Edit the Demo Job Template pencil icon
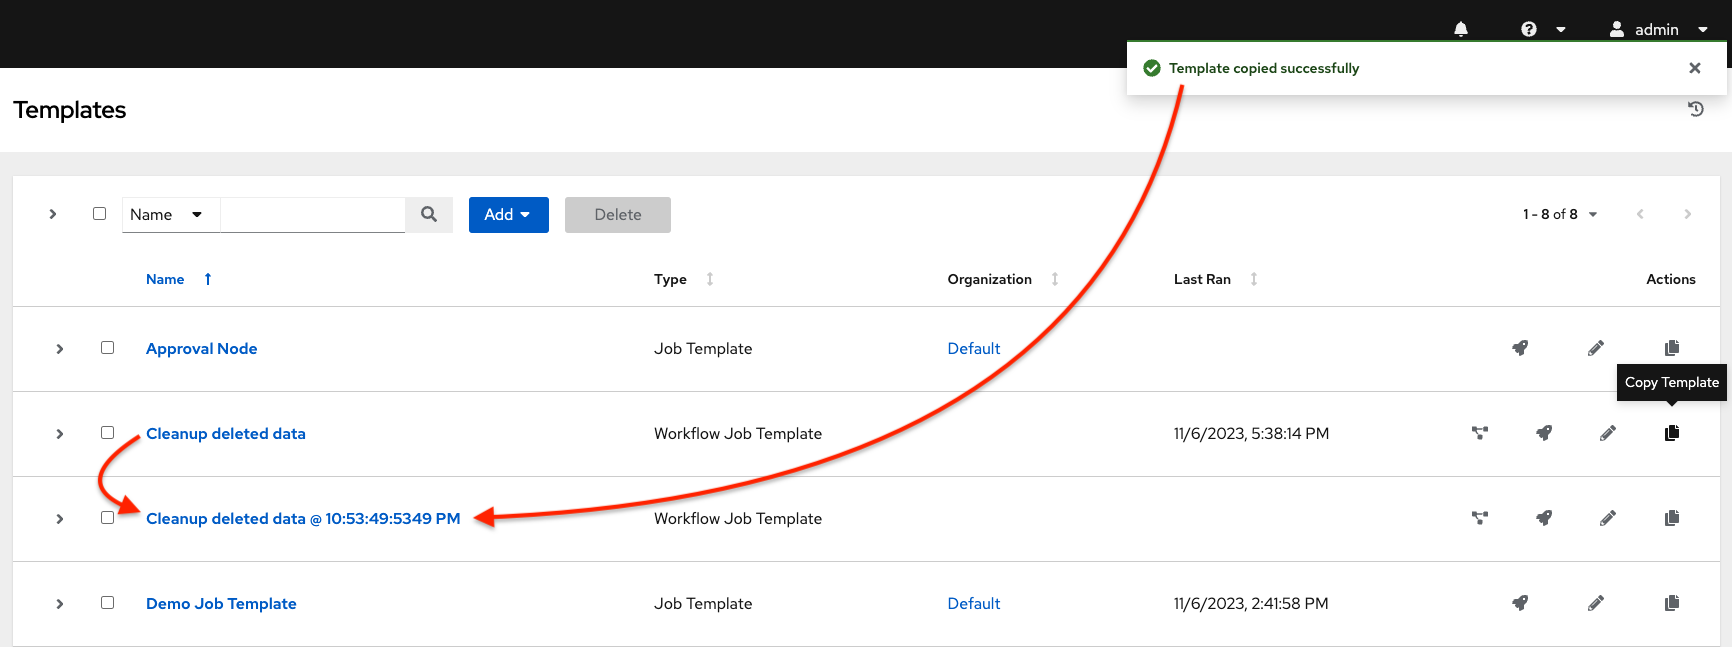The image size is (1732, 647). click(1596, 603)
